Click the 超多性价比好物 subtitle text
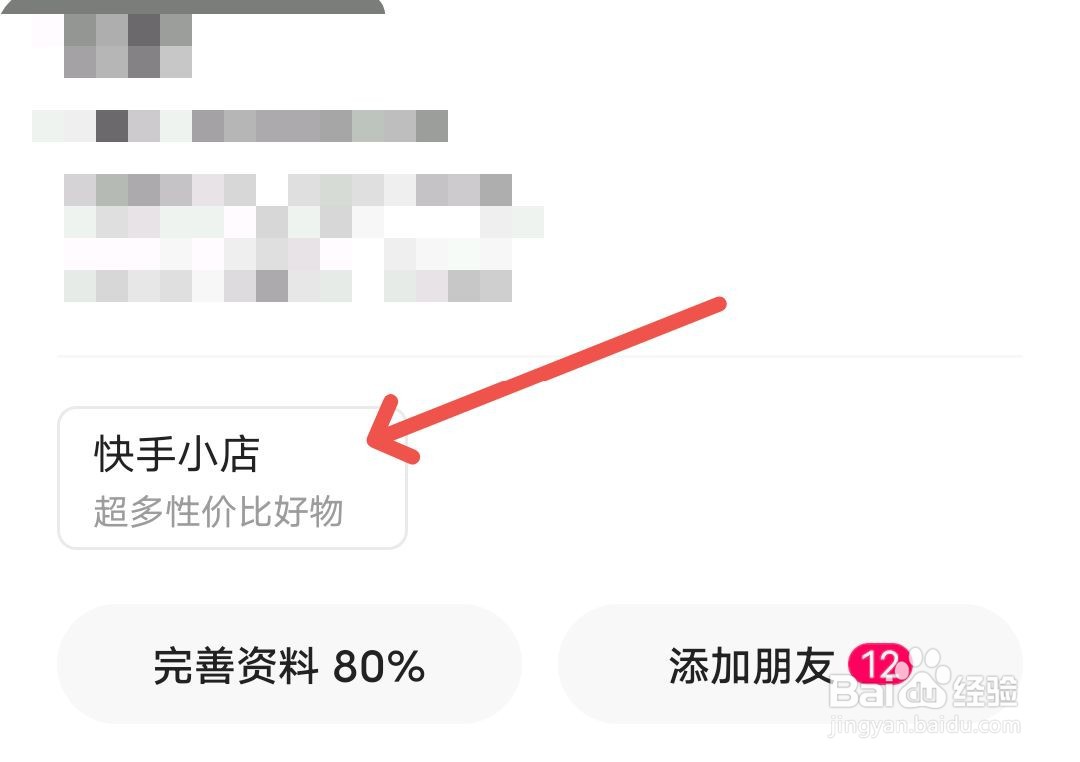 [218, 512]
